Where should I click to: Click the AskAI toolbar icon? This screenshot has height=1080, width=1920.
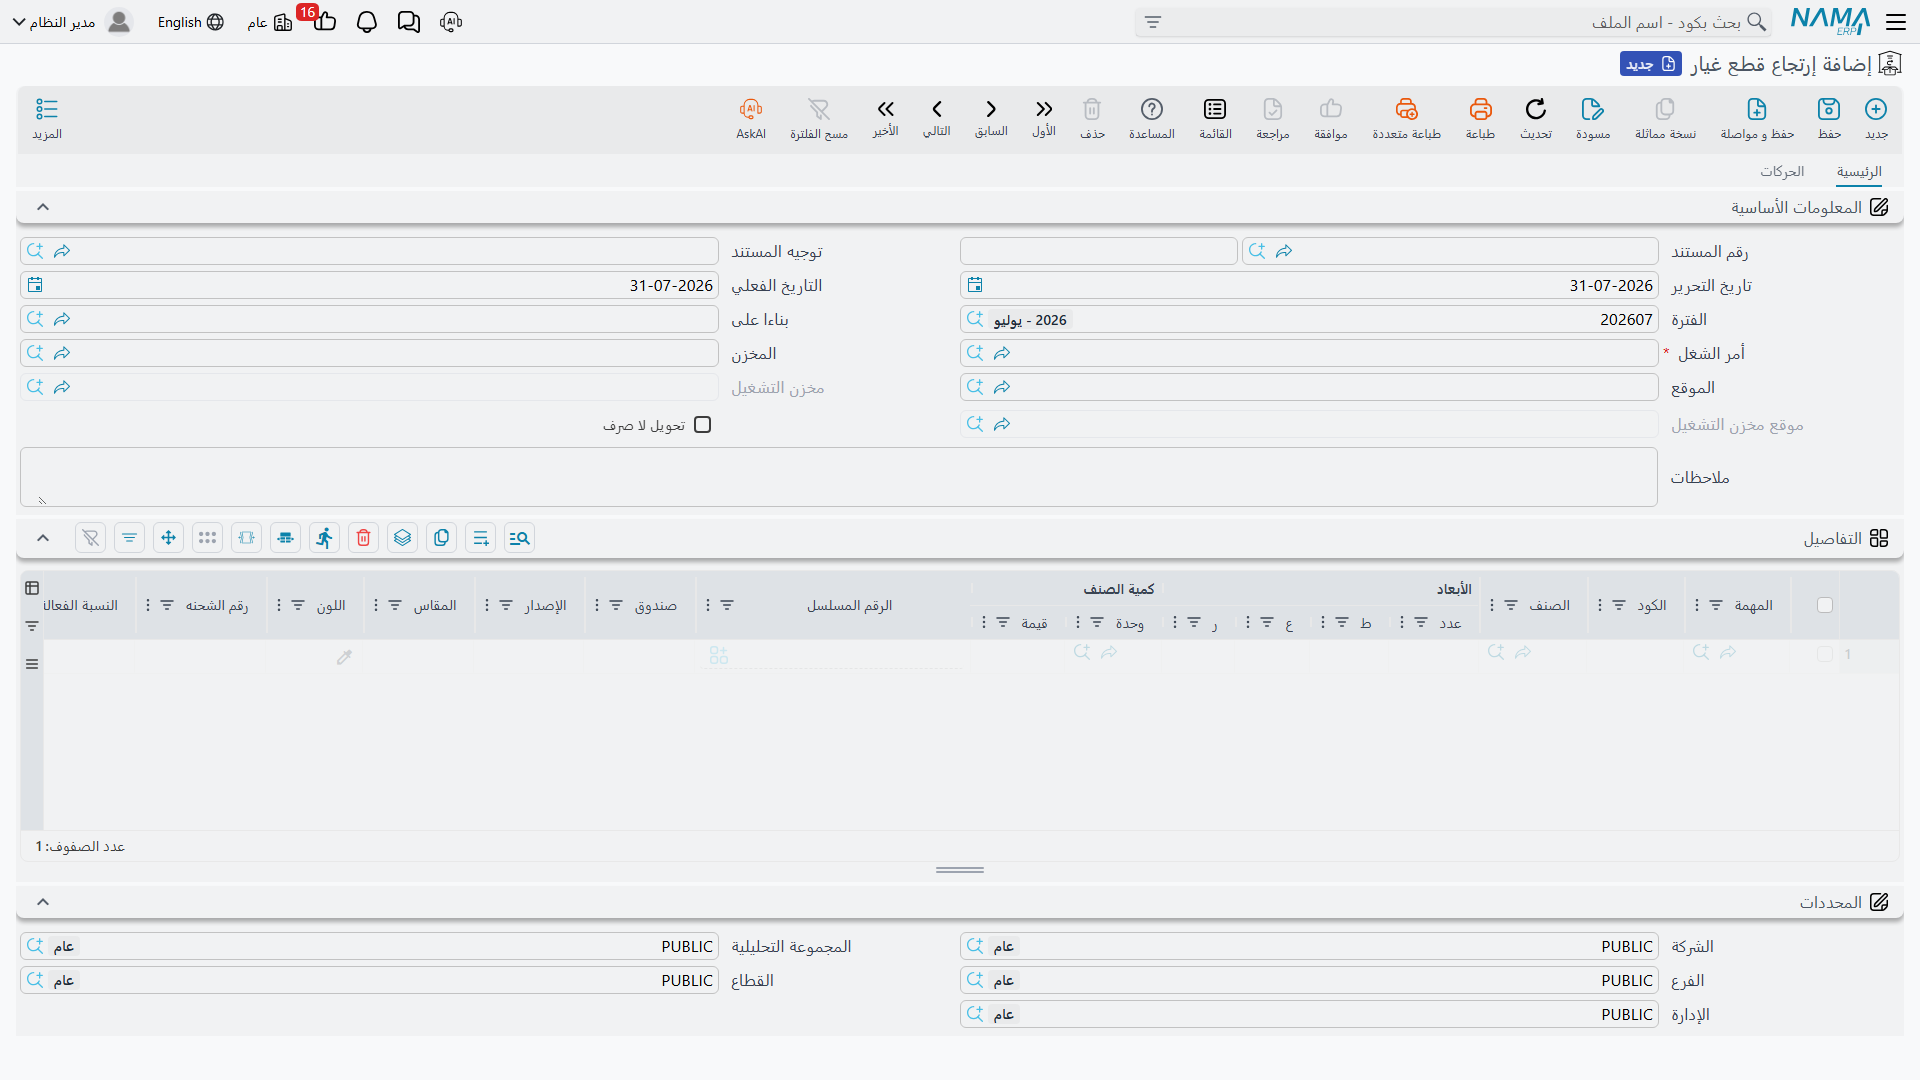[x=751, y=118]
